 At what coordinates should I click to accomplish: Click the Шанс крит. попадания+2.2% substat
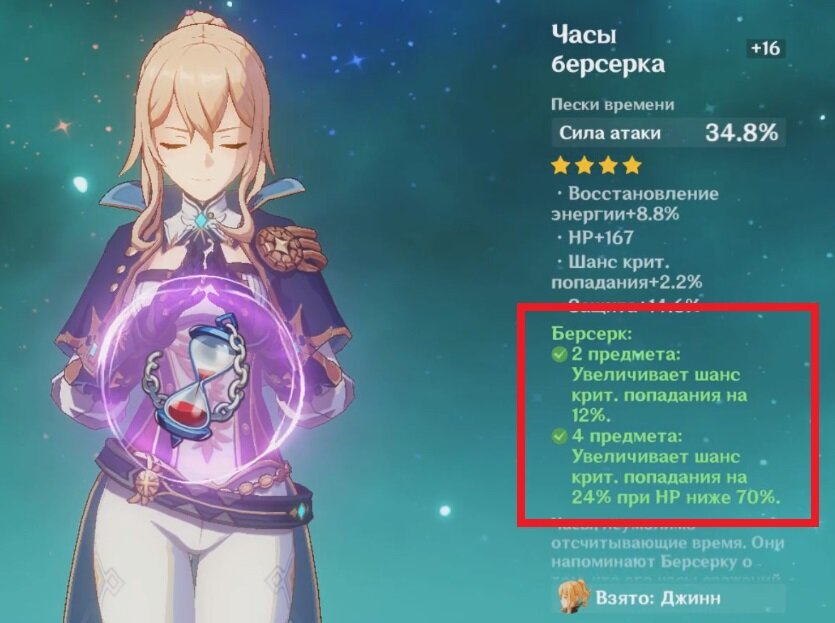coord(626,272)
